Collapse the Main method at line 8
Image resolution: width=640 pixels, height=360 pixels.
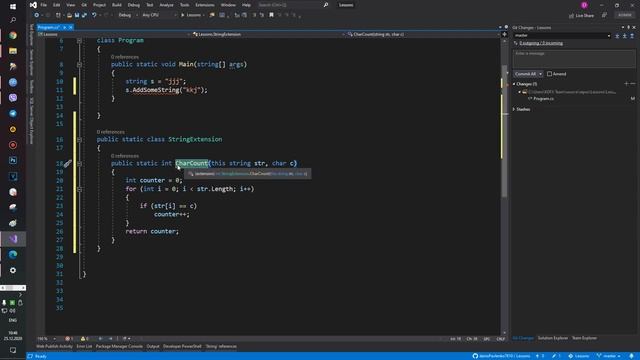[x=79, y=64]
